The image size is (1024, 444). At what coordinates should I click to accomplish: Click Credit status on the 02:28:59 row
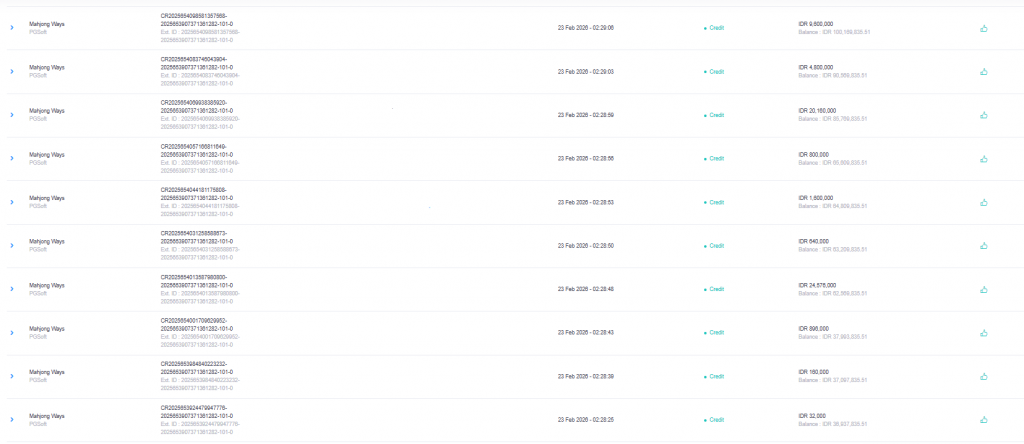click(x=716, y=115)
